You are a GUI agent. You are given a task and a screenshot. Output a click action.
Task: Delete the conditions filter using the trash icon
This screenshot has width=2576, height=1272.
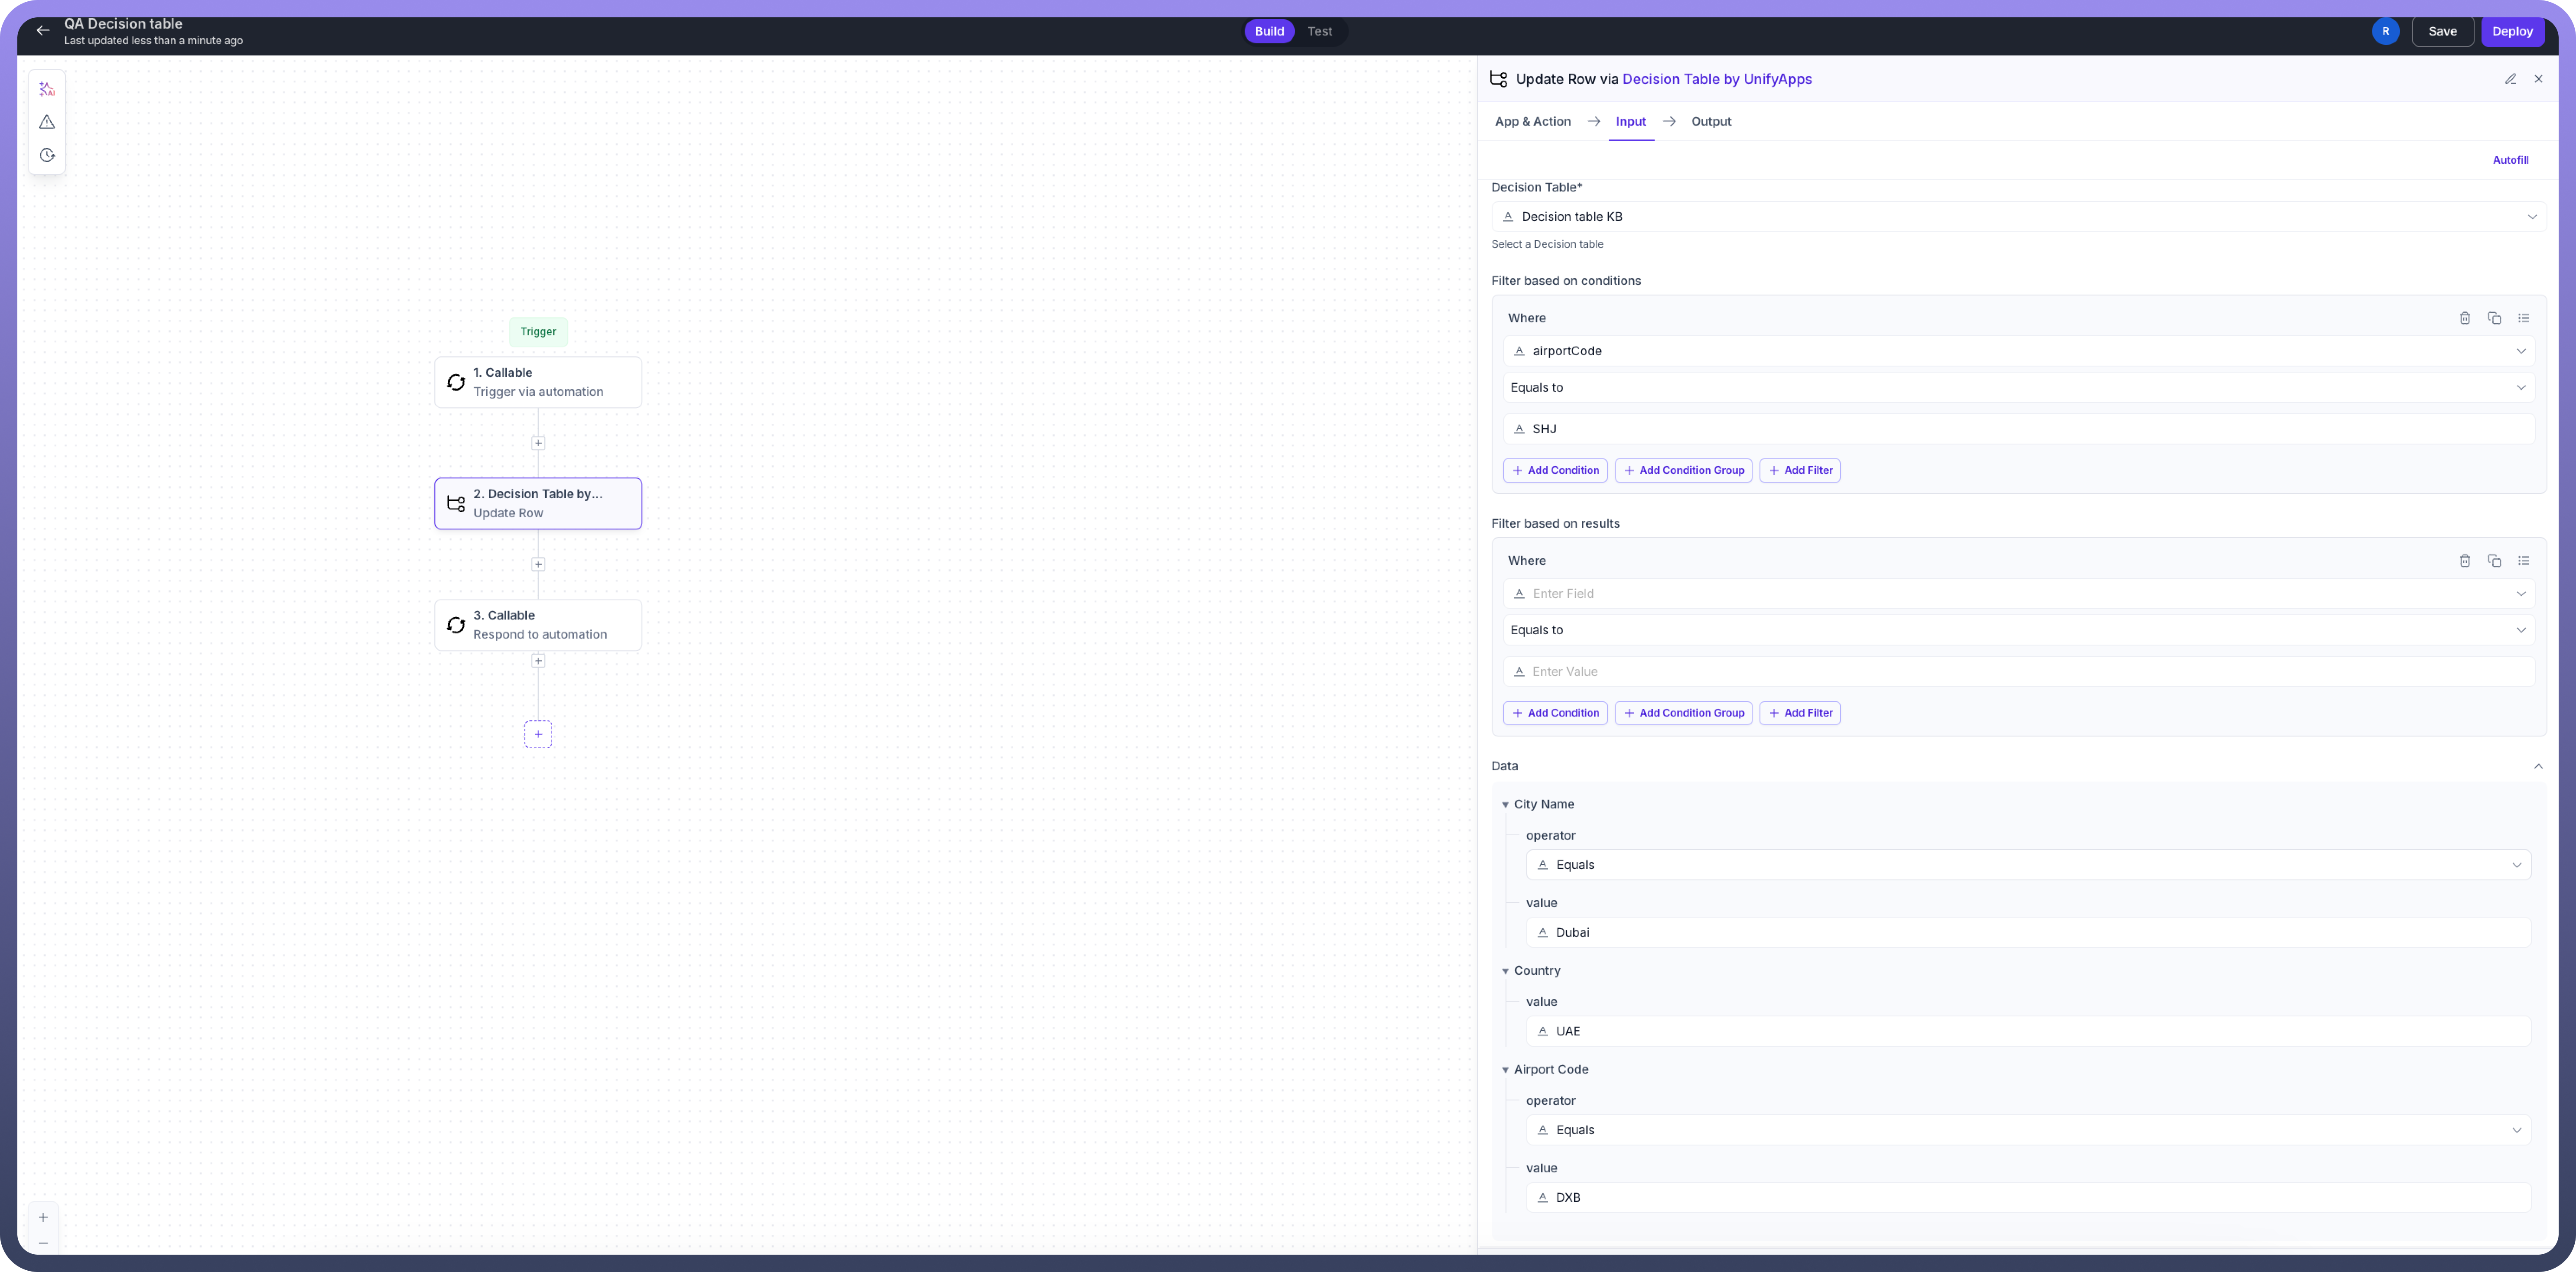(2465, 318)
